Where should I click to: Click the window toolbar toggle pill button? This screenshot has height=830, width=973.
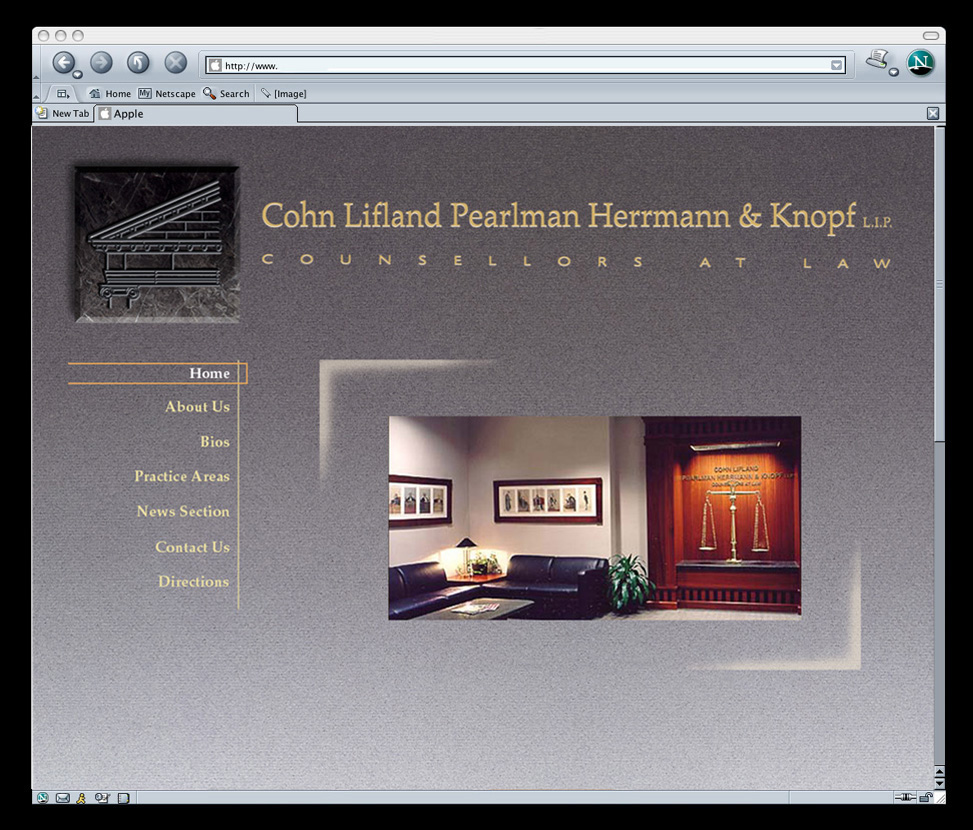coord(931,35)
